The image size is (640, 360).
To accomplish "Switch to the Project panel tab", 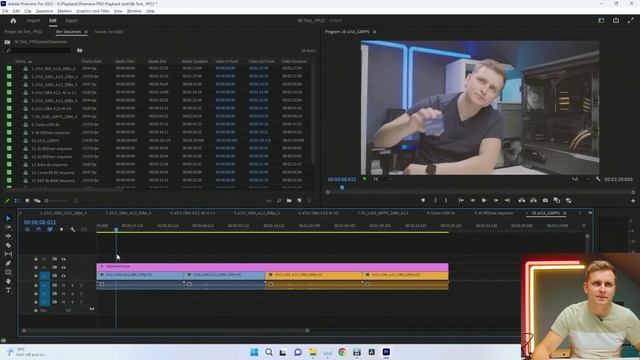I will click(x=23, y=31).
